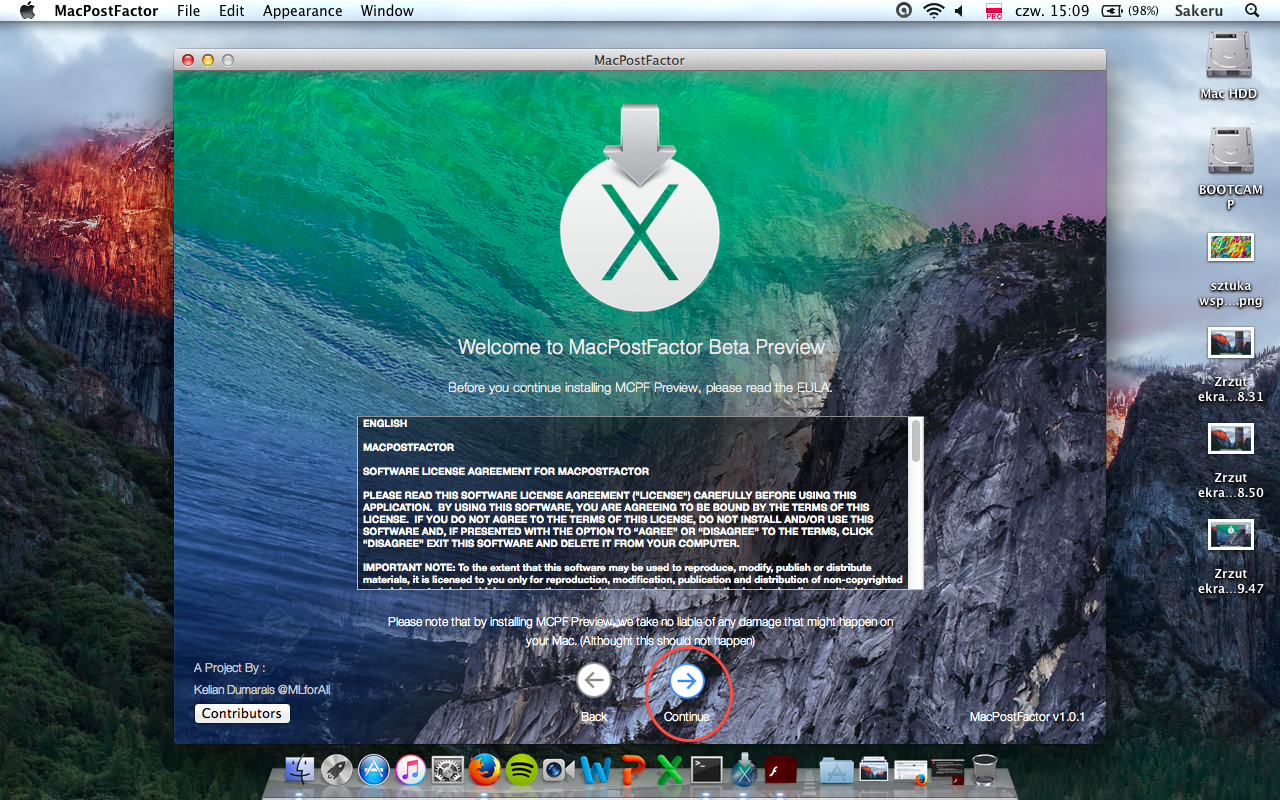
Task: Open Spotlight search magnifier
Action: tap(1252, 11)
